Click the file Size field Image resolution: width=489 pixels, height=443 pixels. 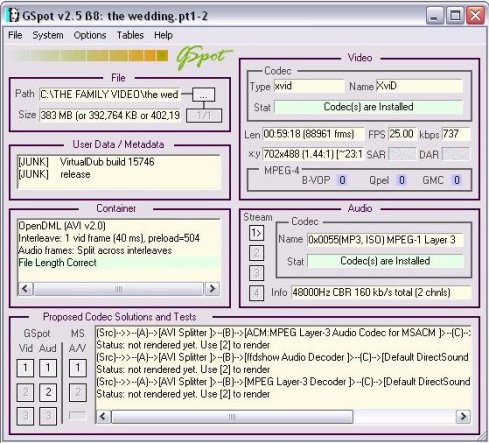pyautogui.click(x=110, y=115)
